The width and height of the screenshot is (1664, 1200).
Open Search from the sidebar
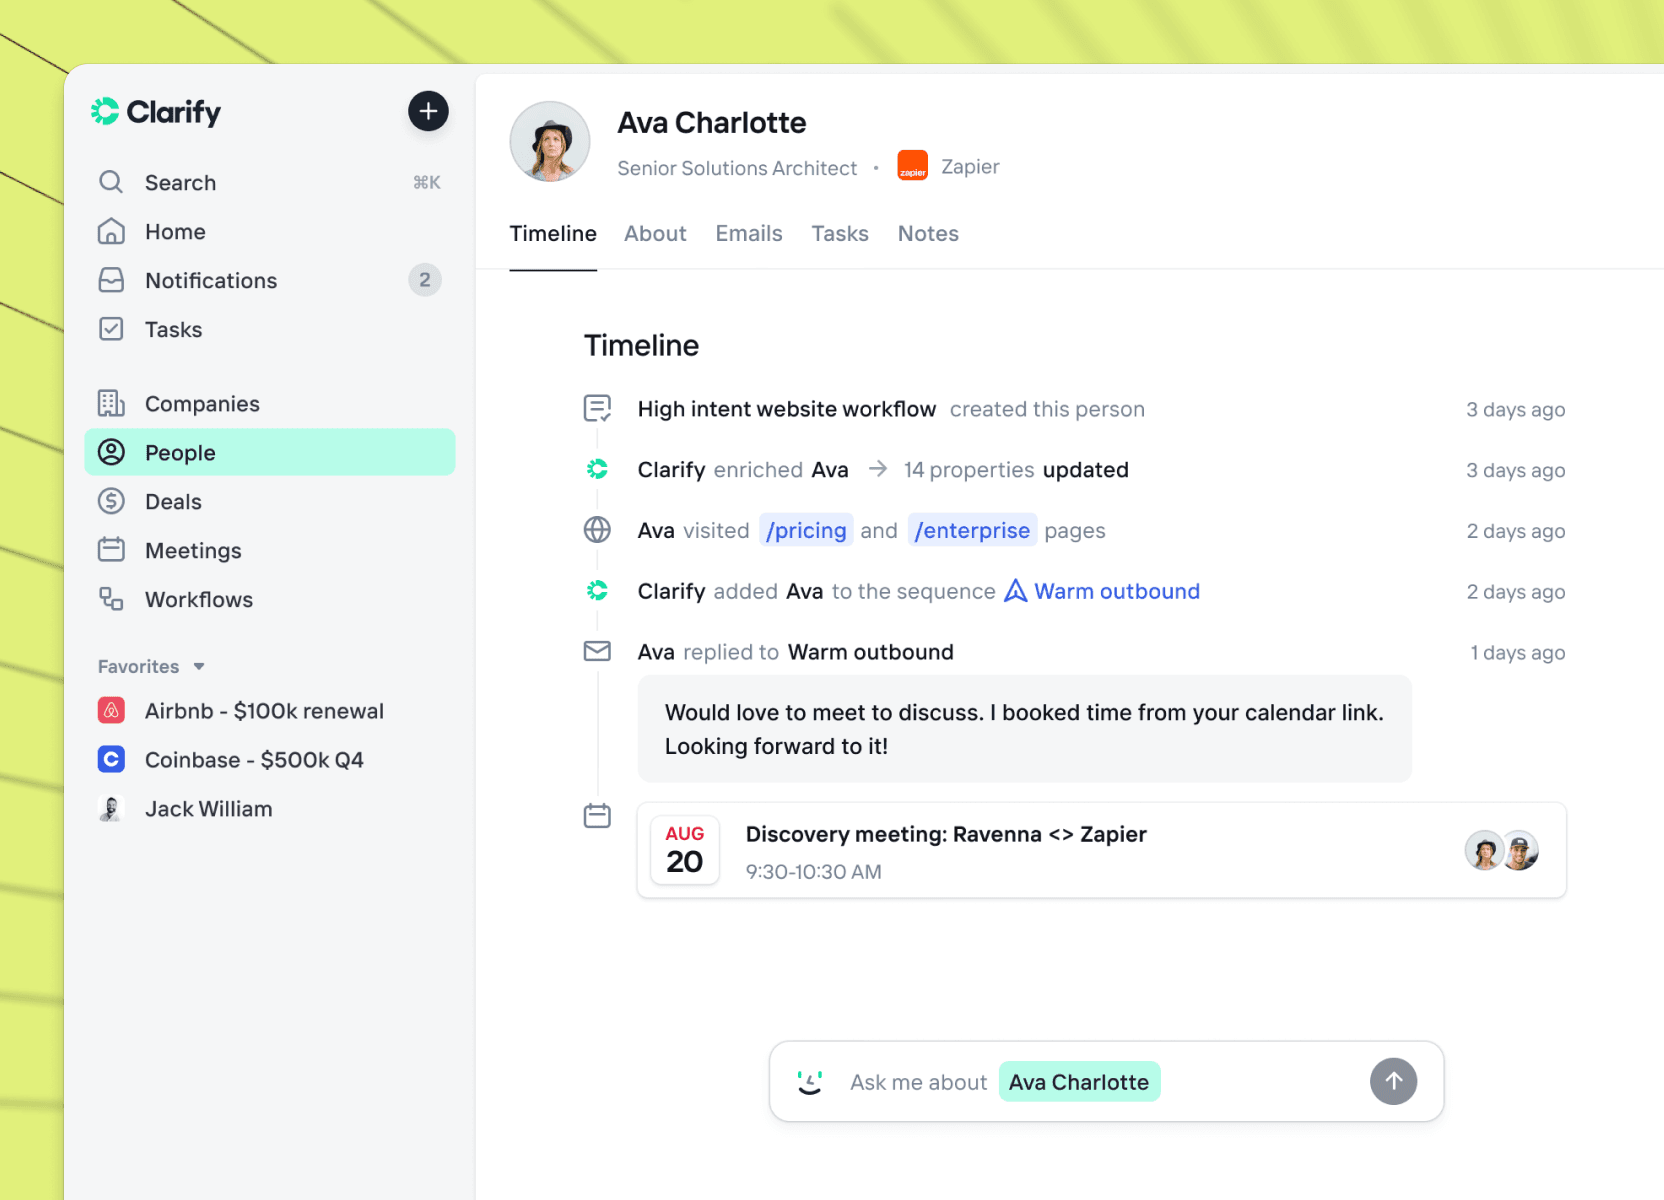click(x=180, y=183)
